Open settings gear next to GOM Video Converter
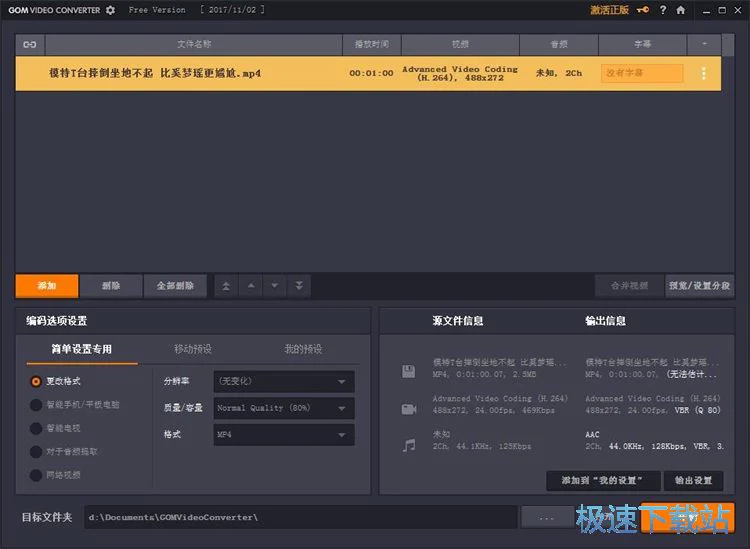 tap(110, 10)
